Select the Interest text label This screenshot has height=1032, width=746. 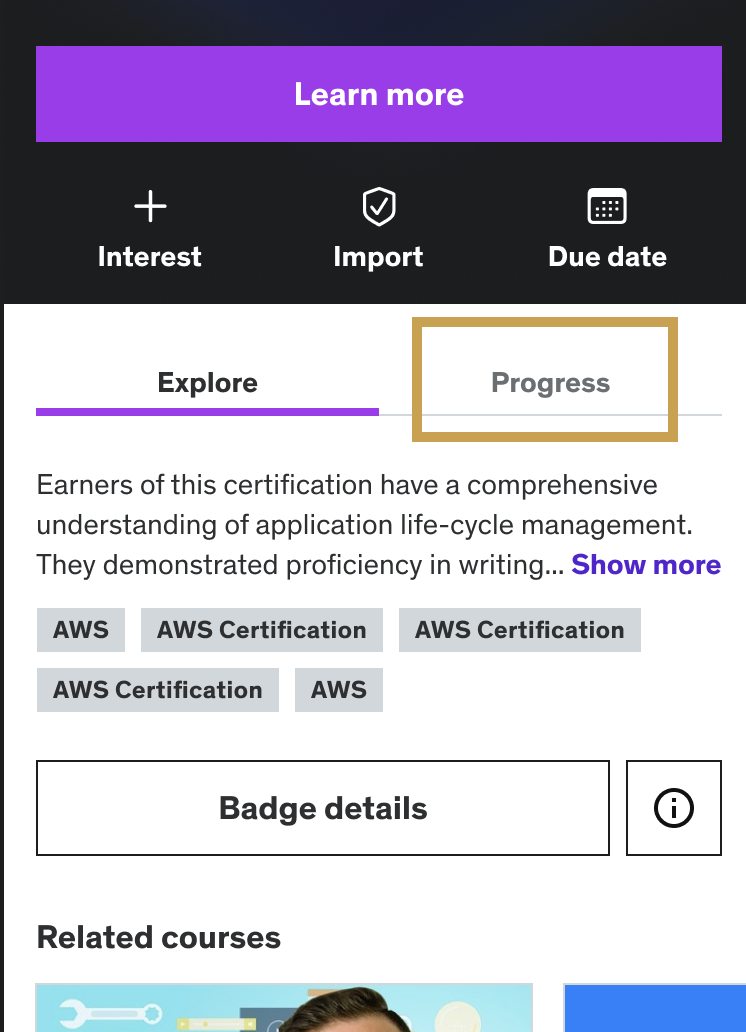point(150,257)
